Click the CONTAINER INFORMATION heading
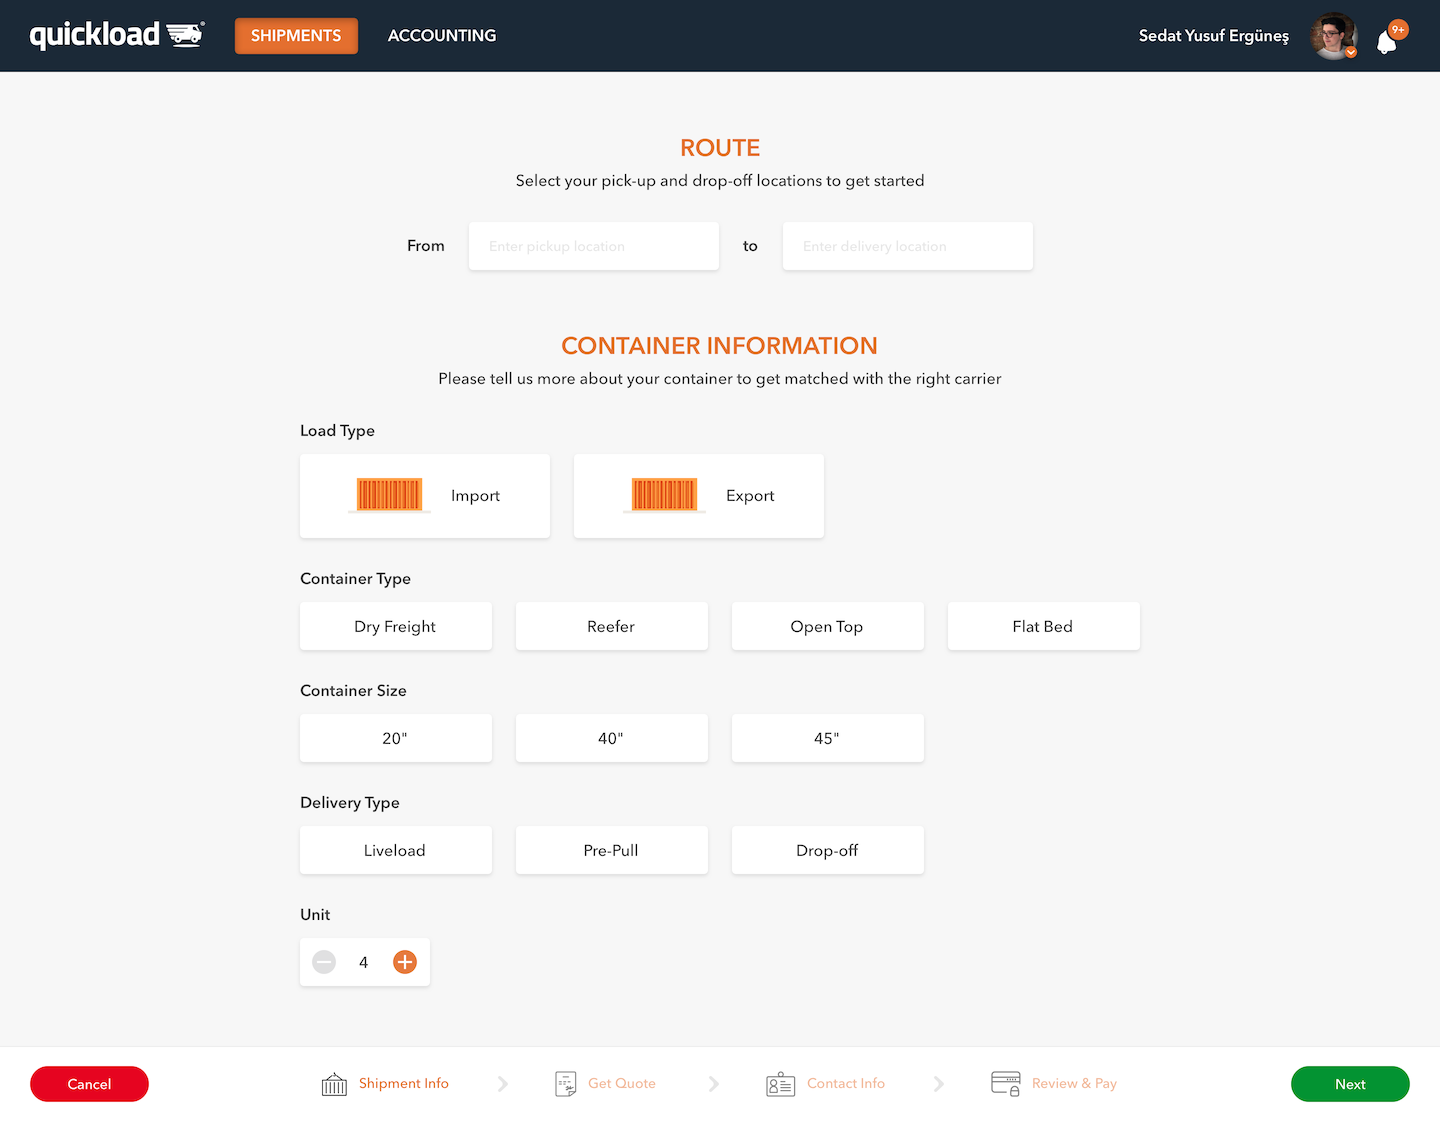The height and width of the screenshot is (1122, 1440). click(x=720, y=346)
